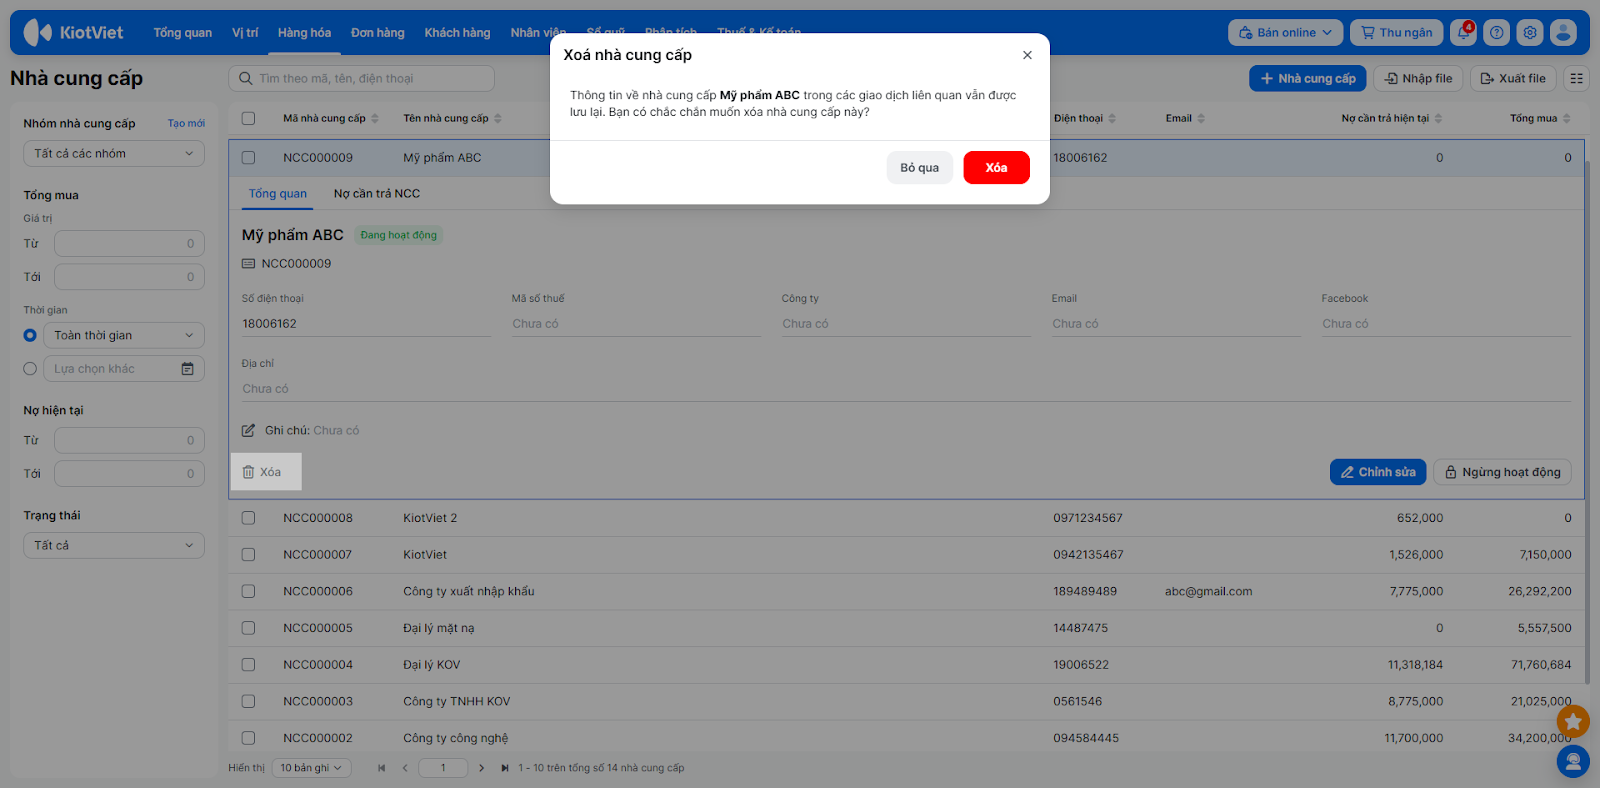Go to the last page of suppliers

click(505, 768)
